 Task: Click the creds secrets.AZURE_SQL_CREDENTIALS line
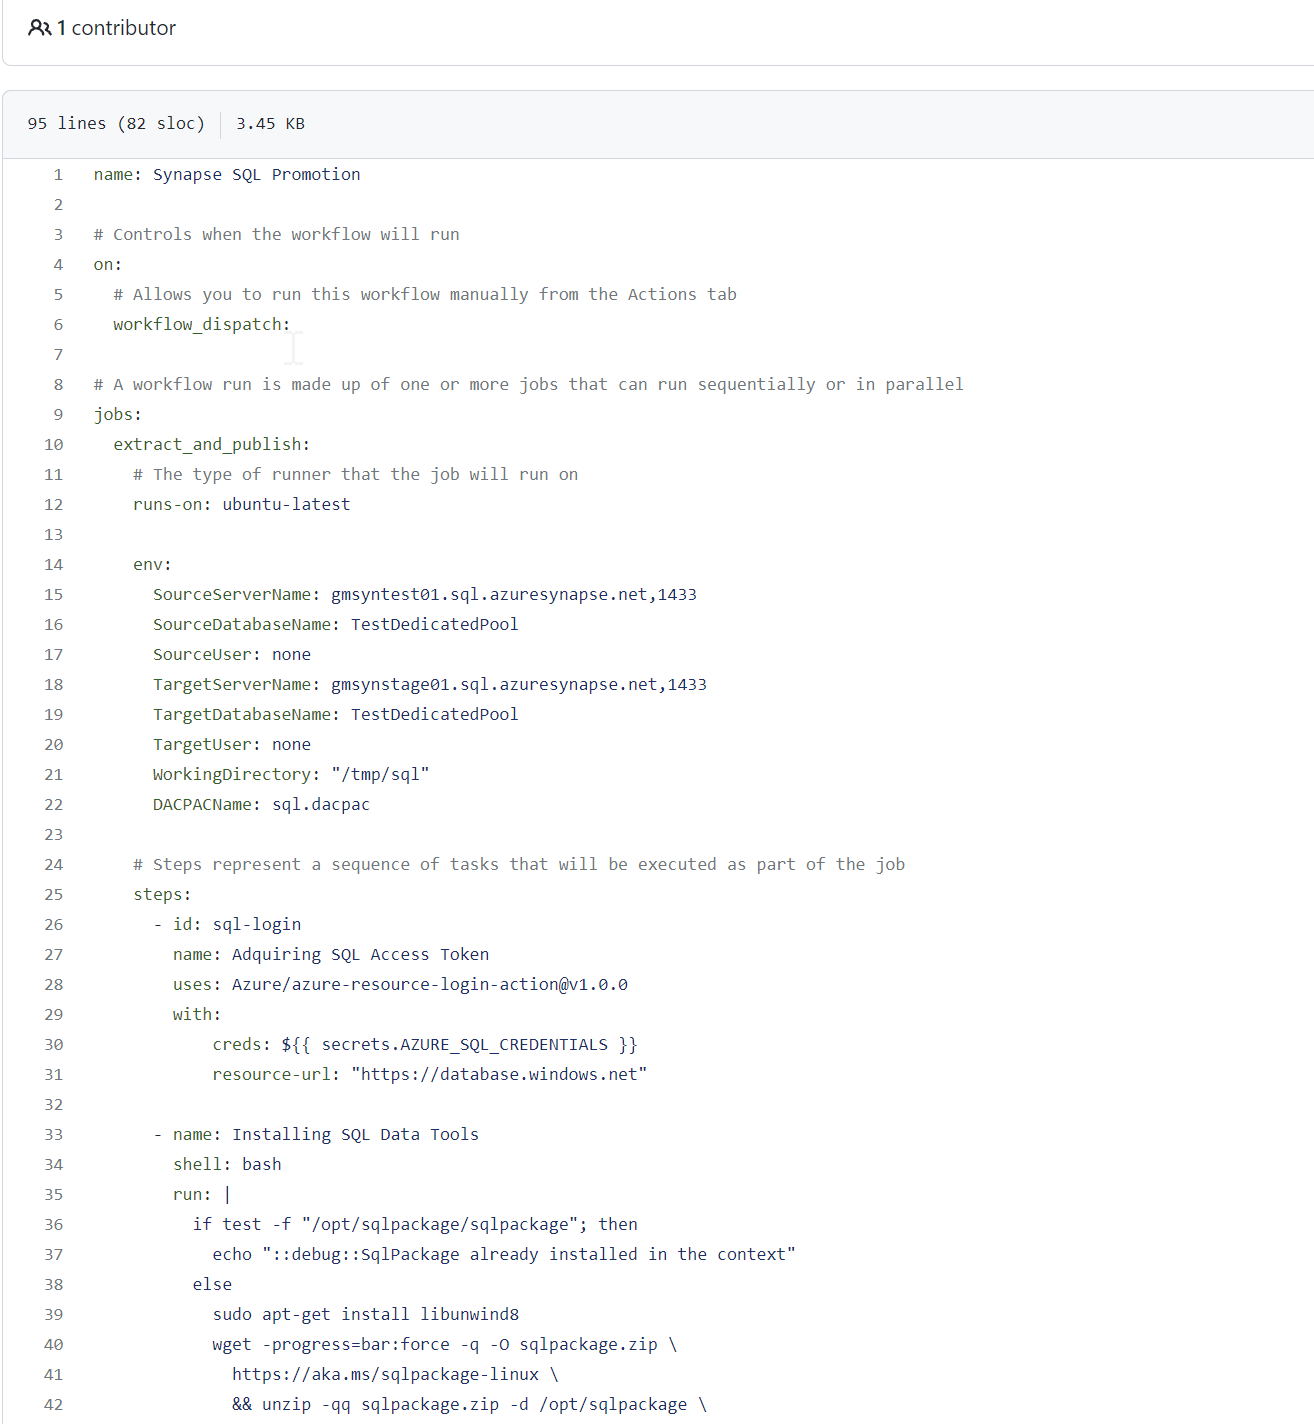425,1045
